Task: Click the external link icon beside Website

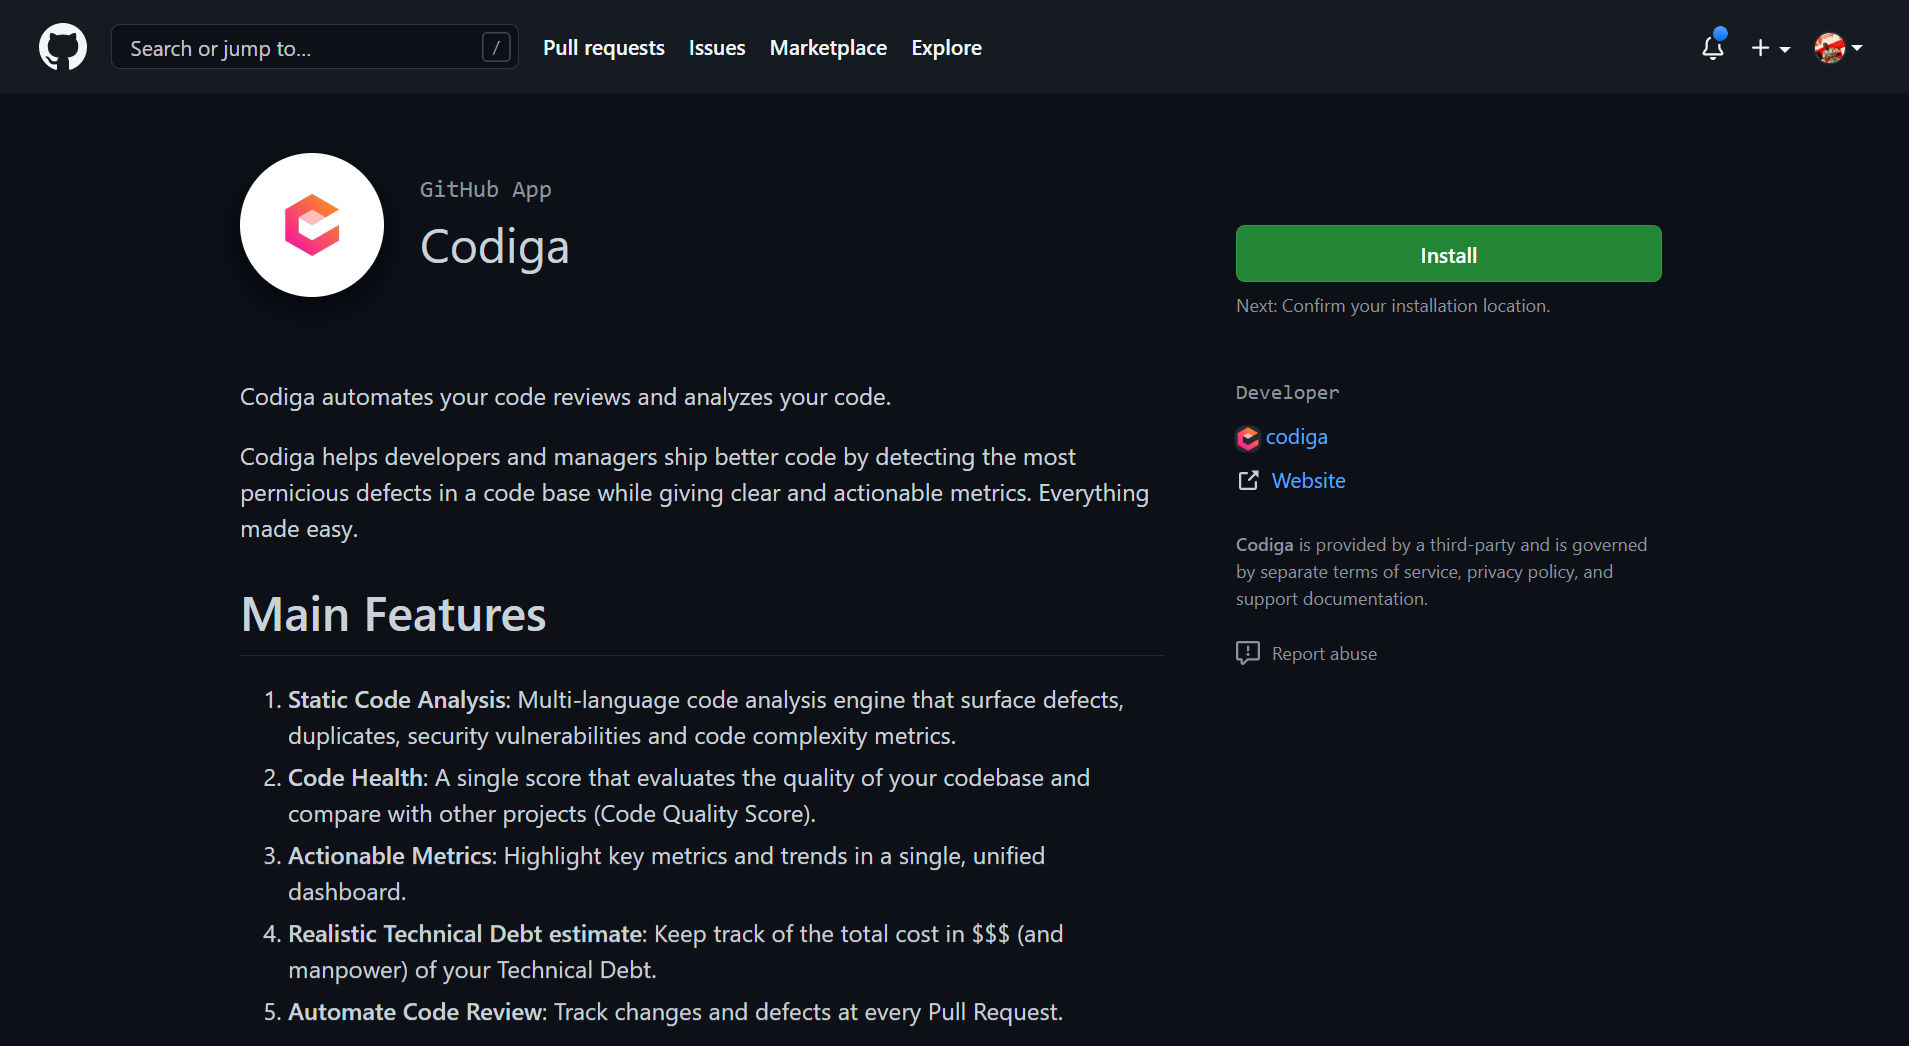Action: pos(1247,480)
